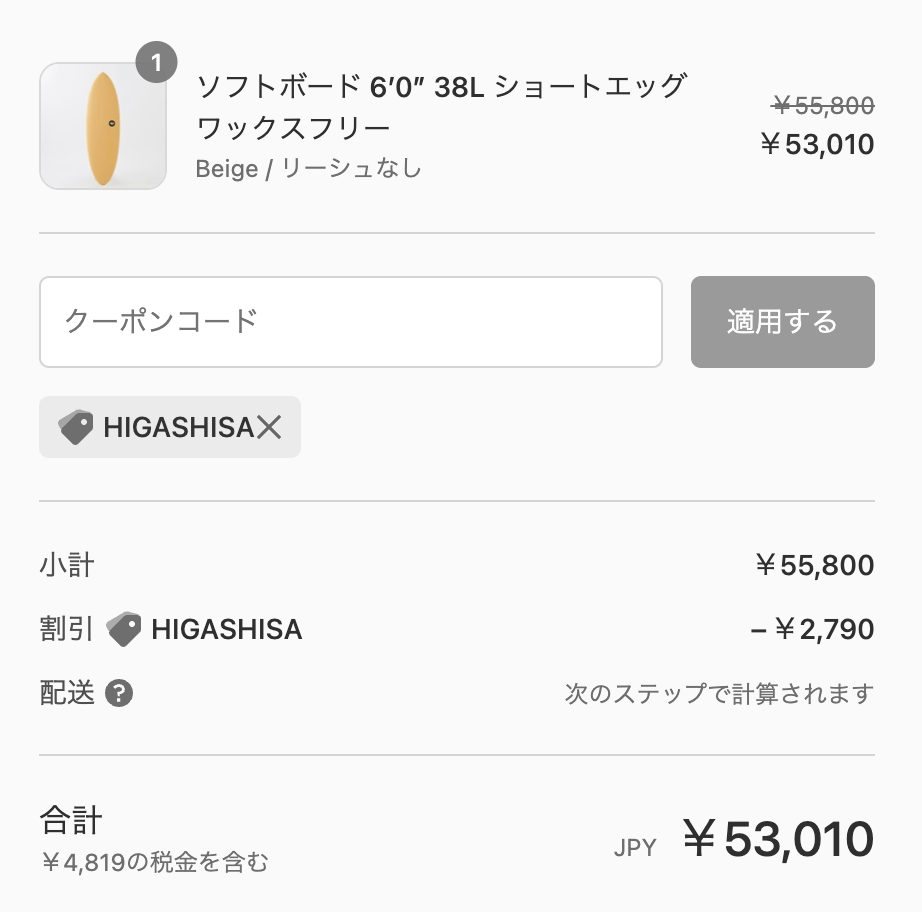Click the discount amount −¥2,790
The image size is (922, 912).
point(813,629)
